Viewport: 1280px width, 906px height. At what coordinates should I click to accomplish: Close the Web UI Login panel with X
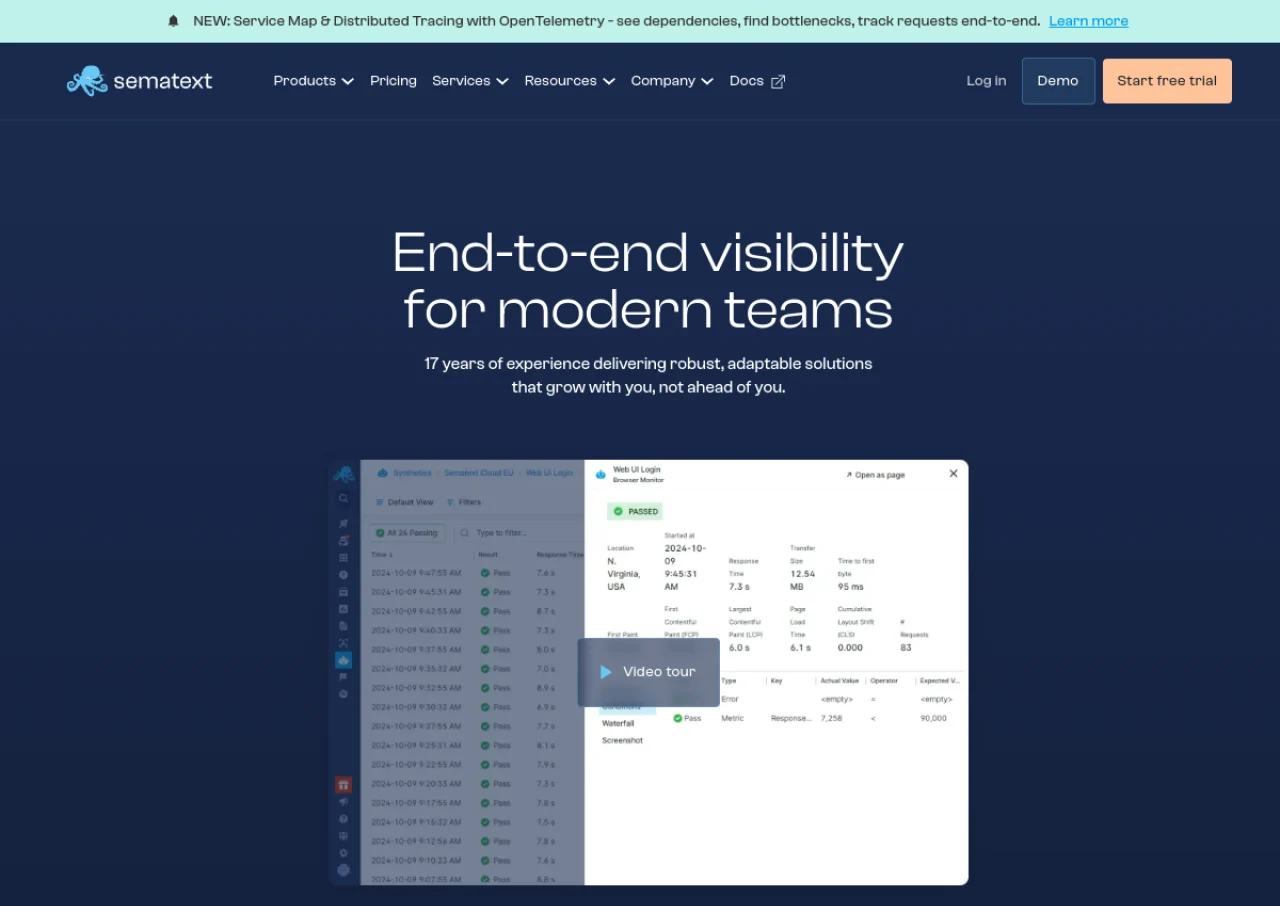coord(953,474)
